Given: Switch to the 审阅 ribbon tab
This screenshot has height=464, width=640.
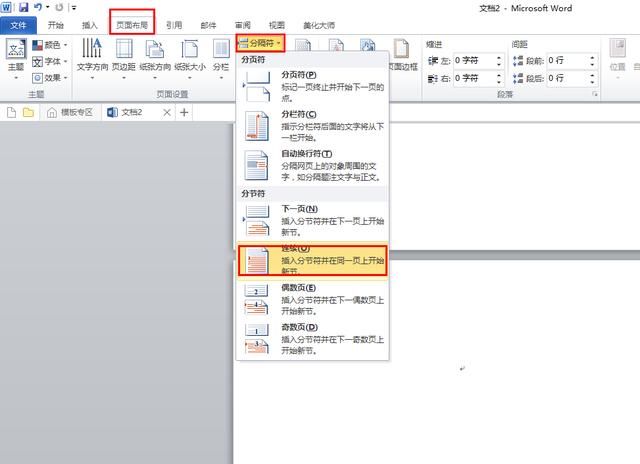Looking at the screenshot, I should click(x=242, y=25).
